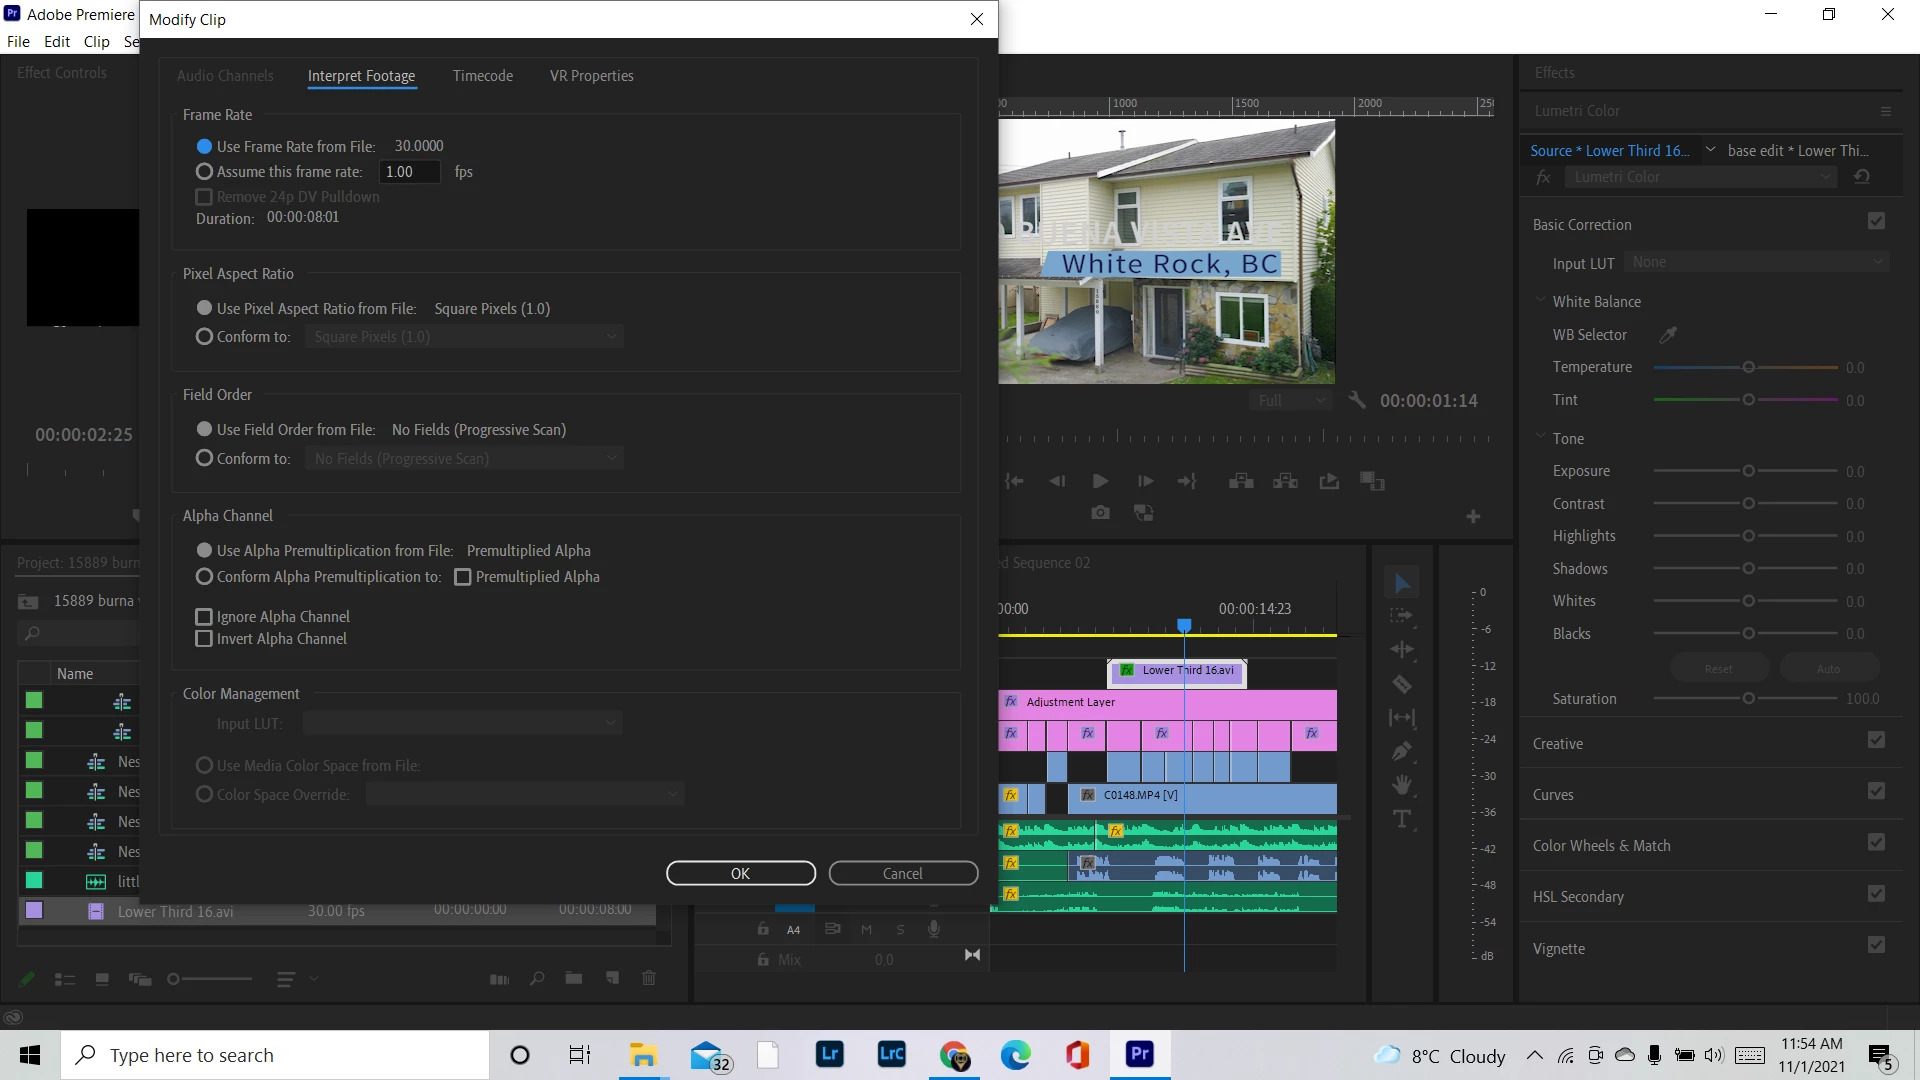Select the Hand tool in the toolbar
This screenshot has width=1920, height=1080.
1402,785
